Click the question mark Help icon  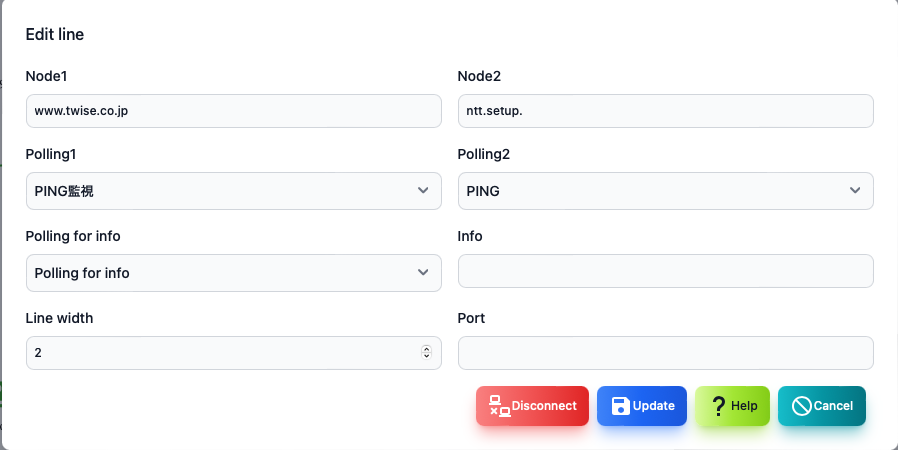pos(719,406)
